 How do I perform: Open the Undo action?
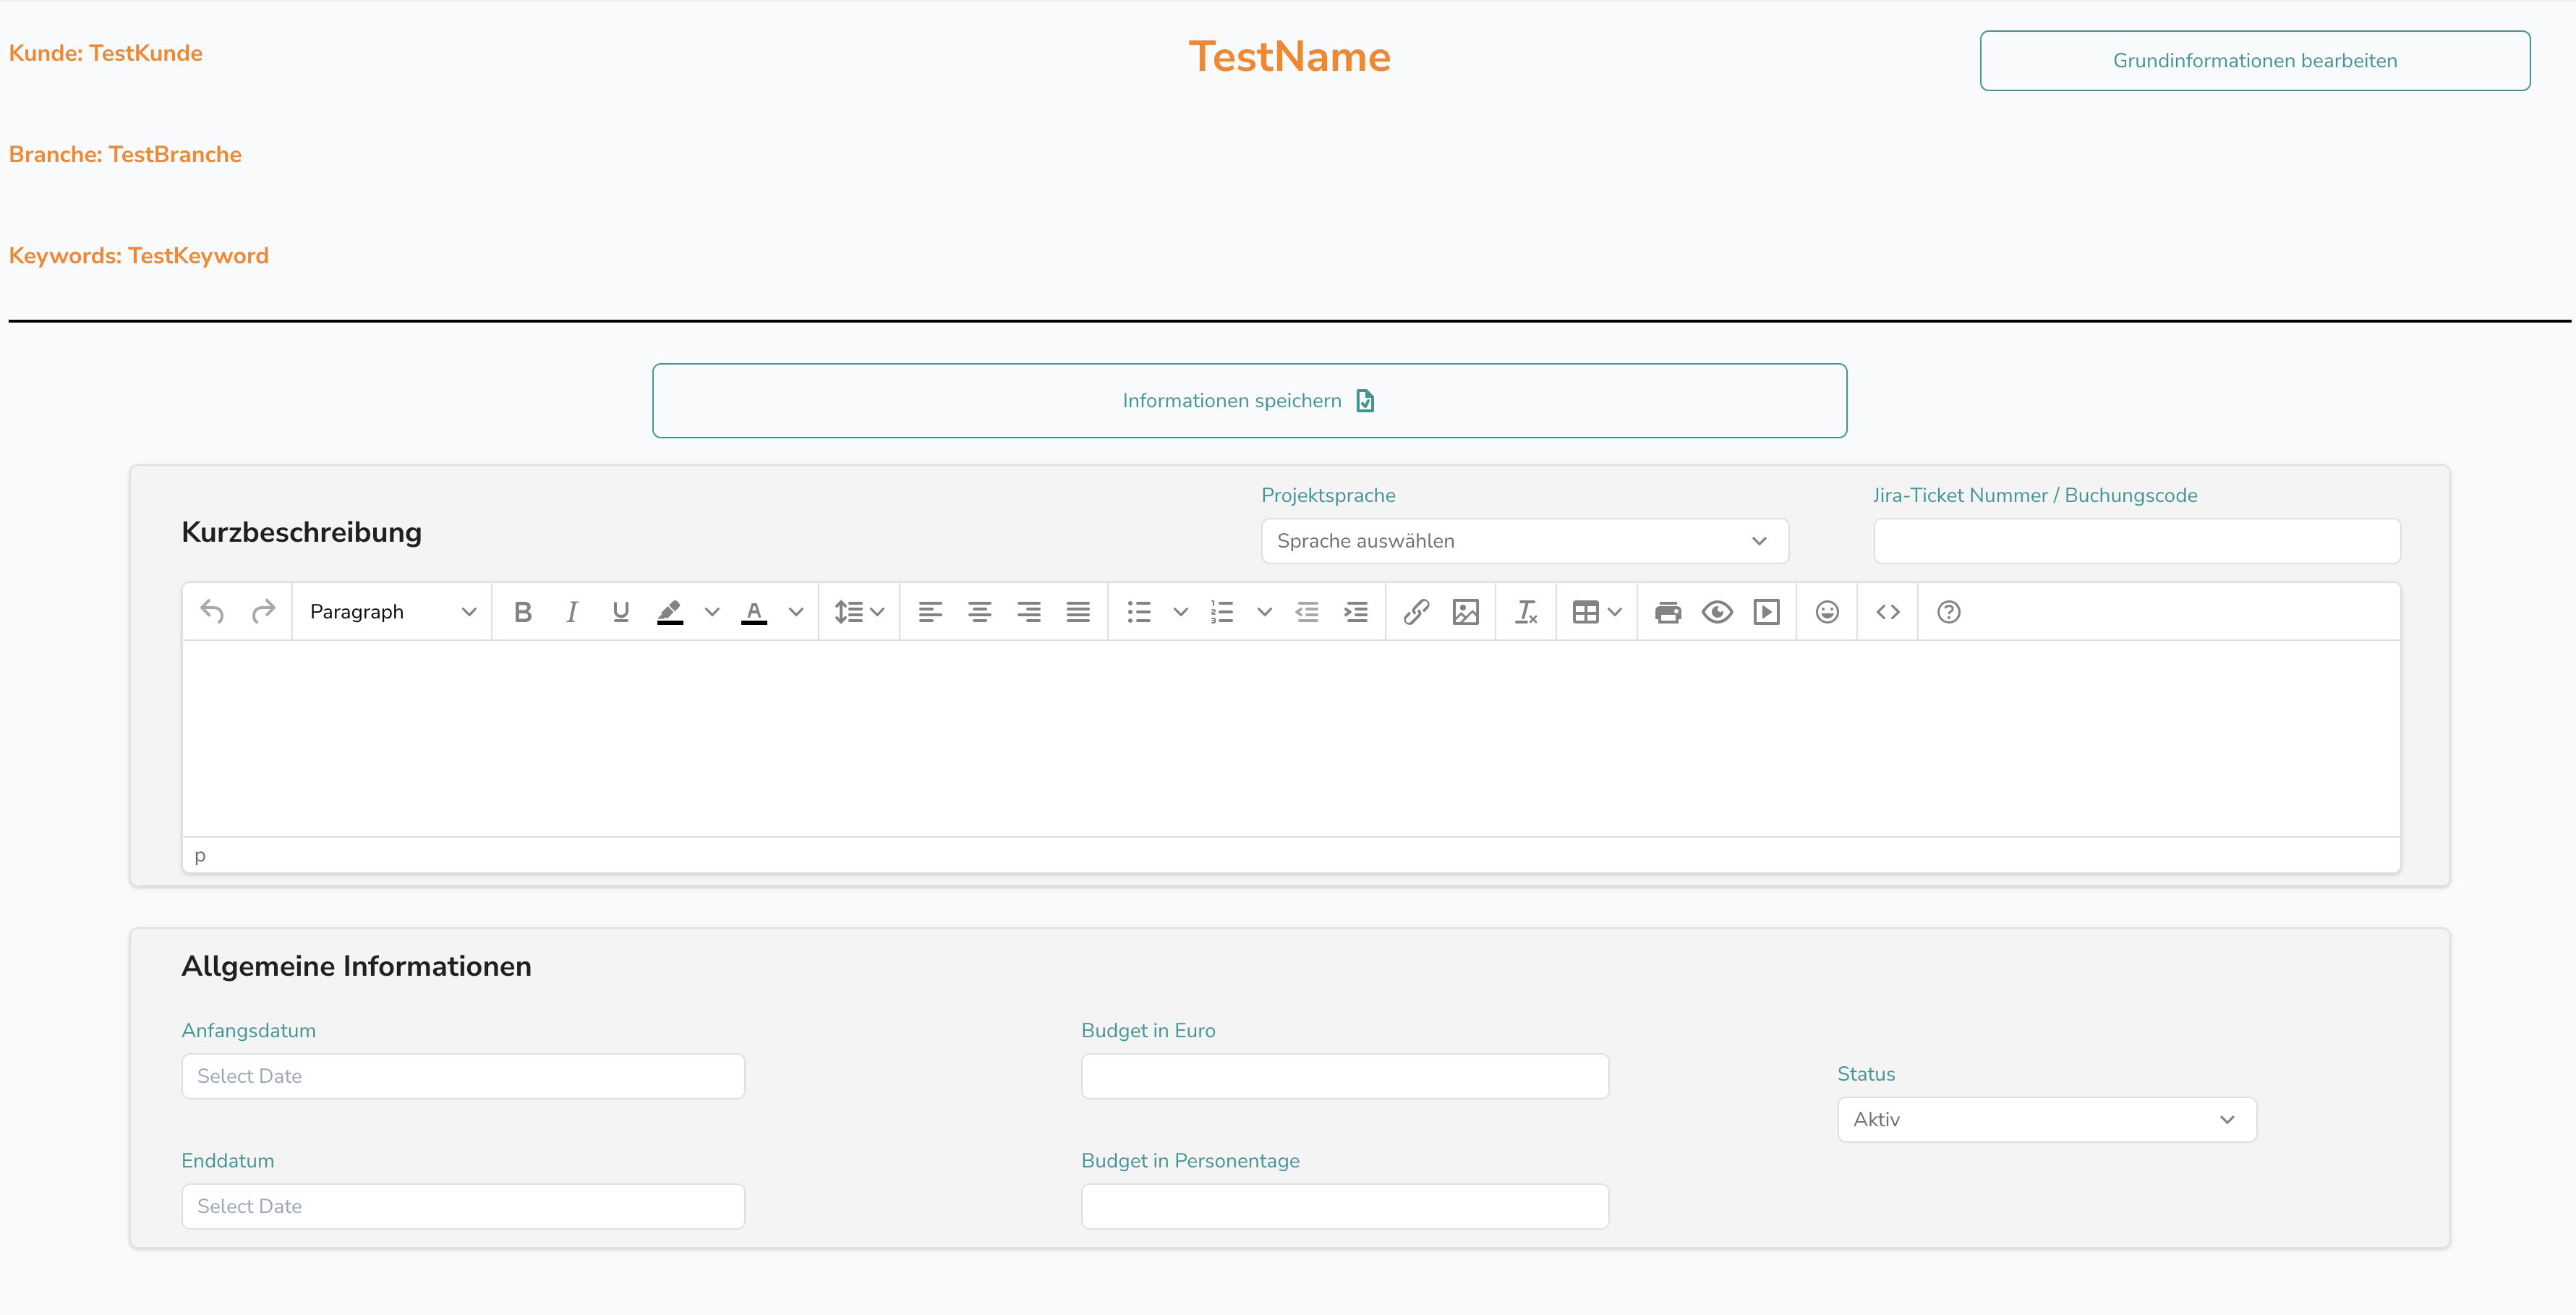tap(213, 610)
